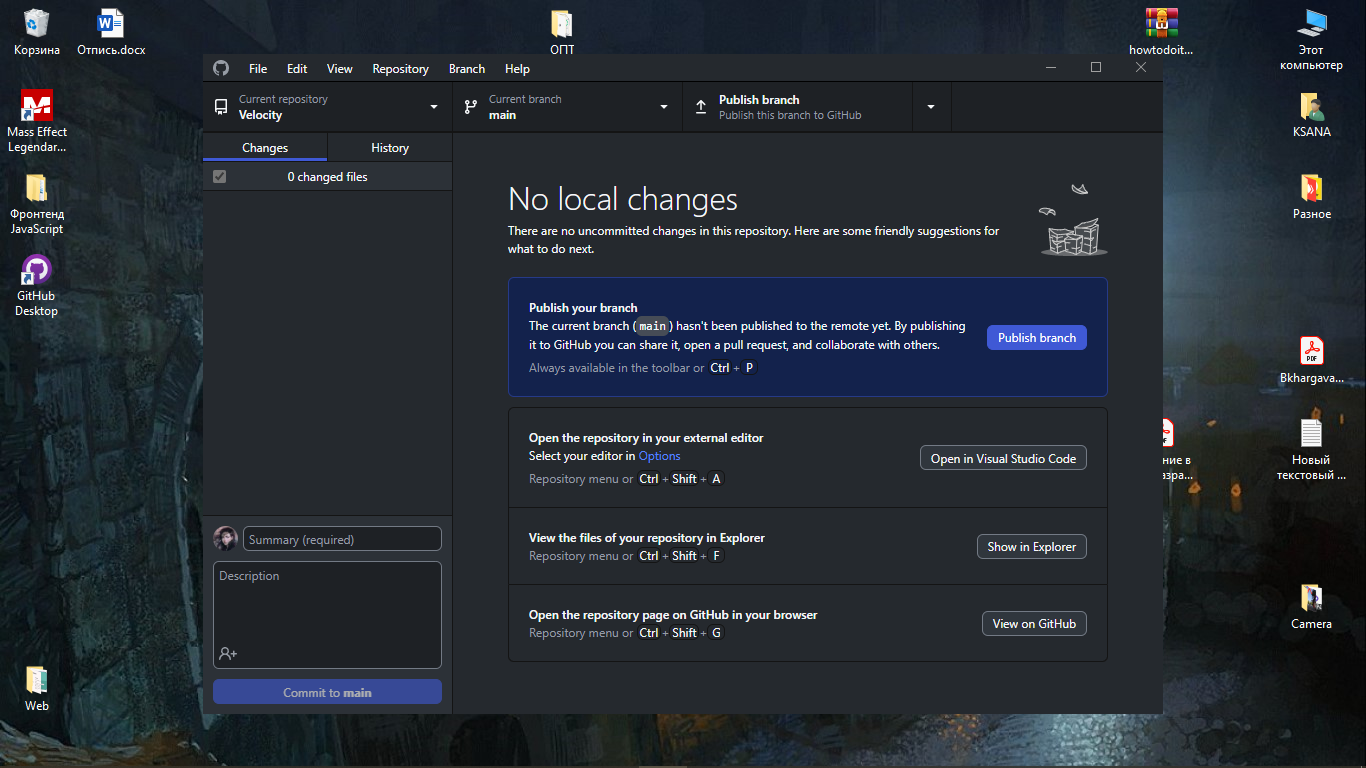Click the upload arrow icon on Publish branch
The width and height of the screenshot is (1366, 768).
(x=700, y=107)
